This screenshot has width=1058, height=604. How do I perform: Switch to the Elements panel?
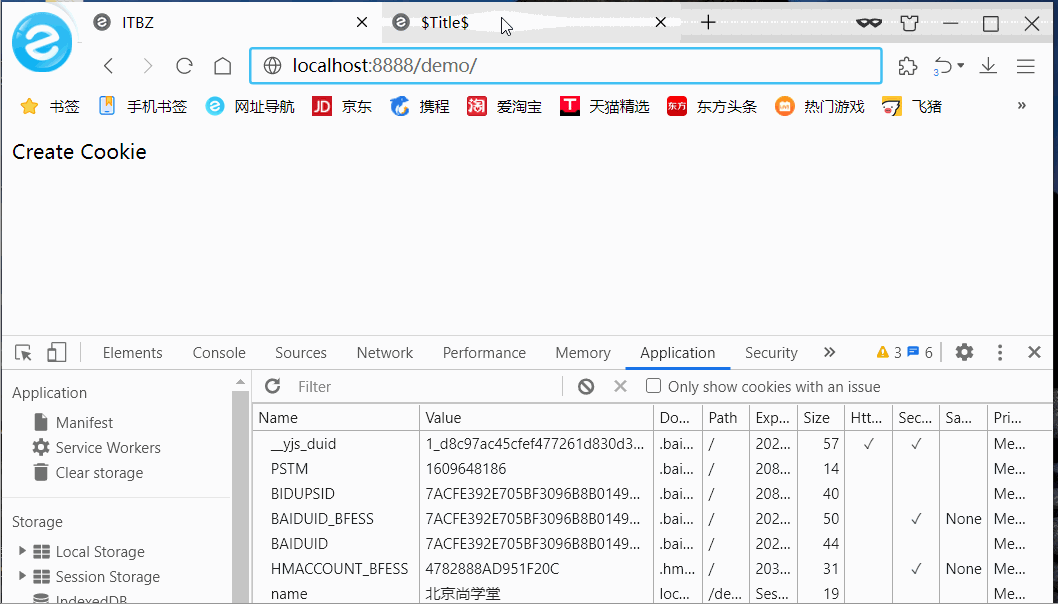[132, 353]
